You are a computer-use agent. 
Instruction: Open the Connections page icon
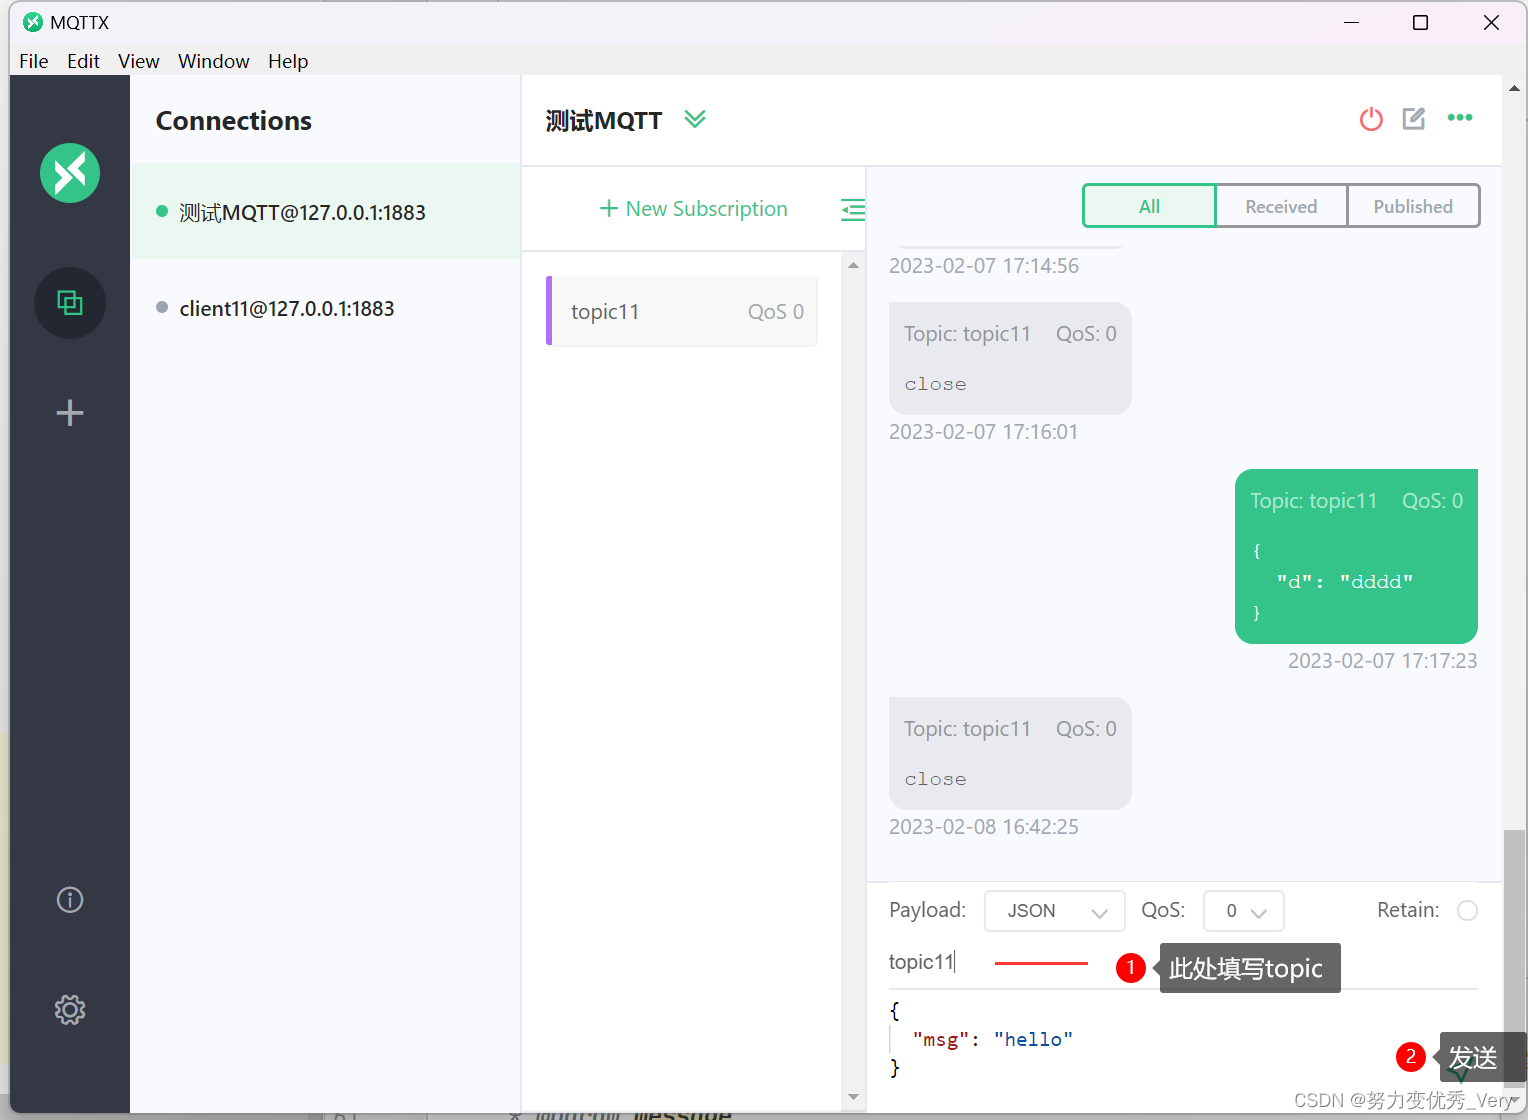click(70, 303)
